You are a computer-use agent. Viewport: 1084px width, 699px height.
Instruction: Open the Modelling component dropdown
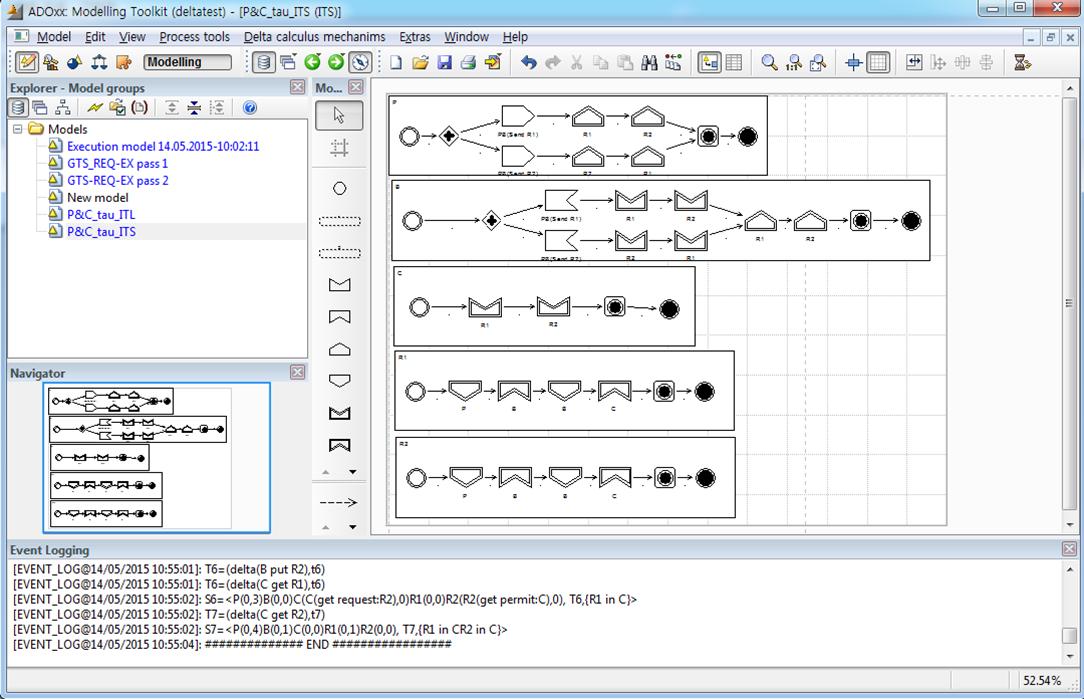(x=187, y=62)
